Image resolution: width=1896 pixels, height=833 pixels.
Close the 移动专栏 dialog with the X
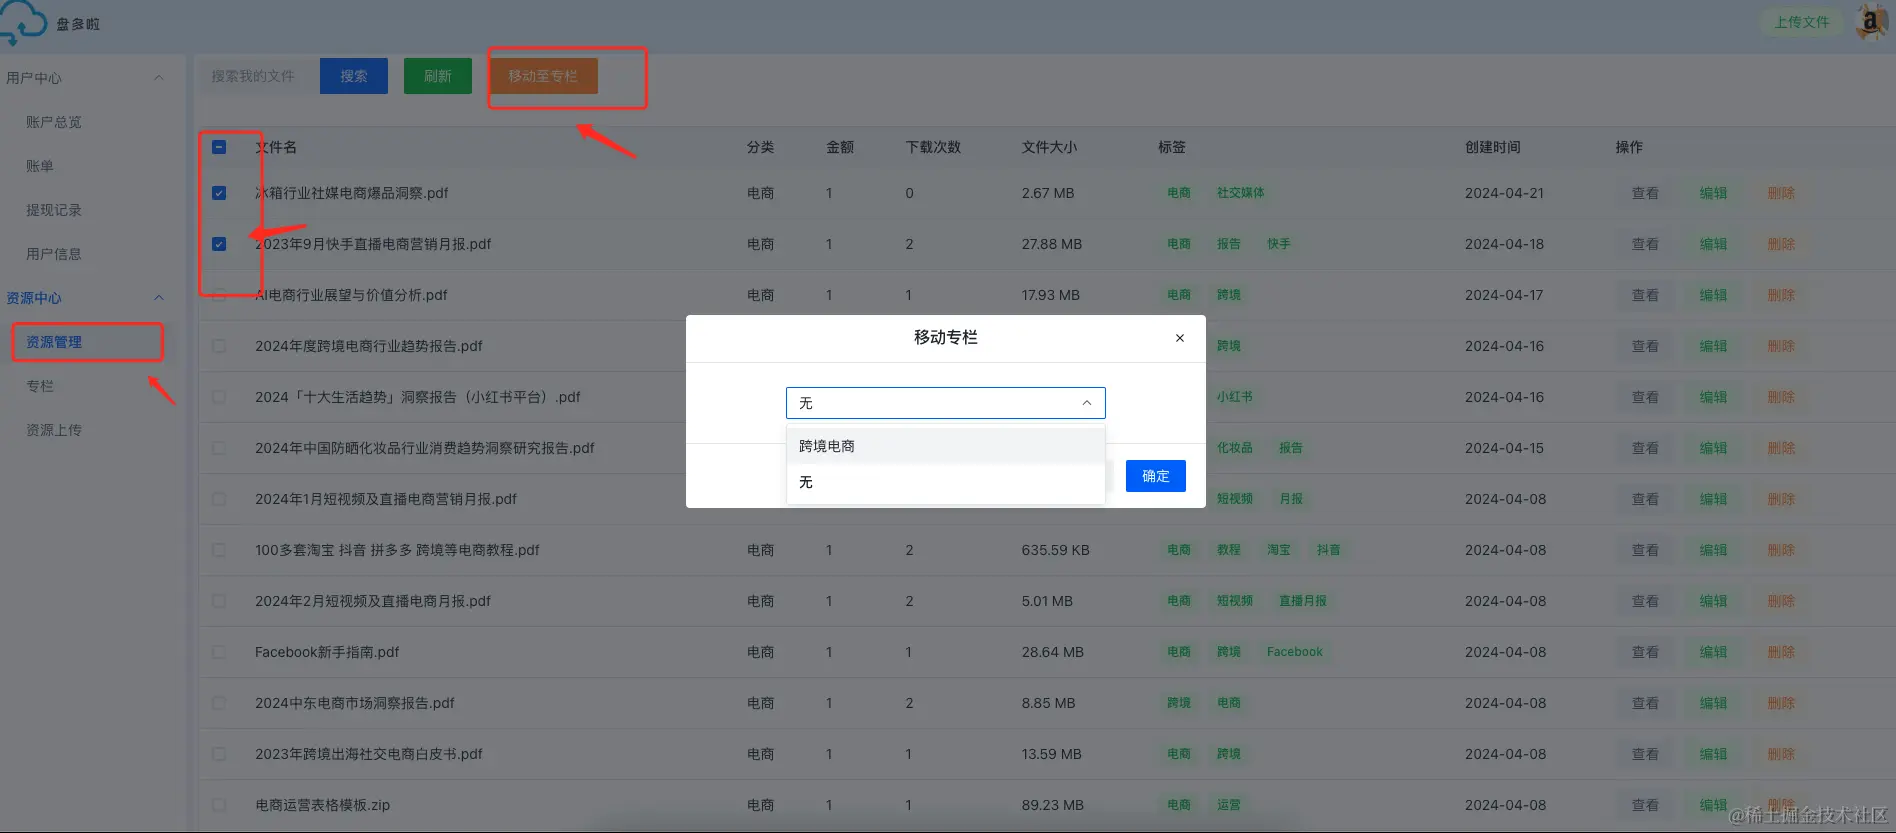[1180, 338]
